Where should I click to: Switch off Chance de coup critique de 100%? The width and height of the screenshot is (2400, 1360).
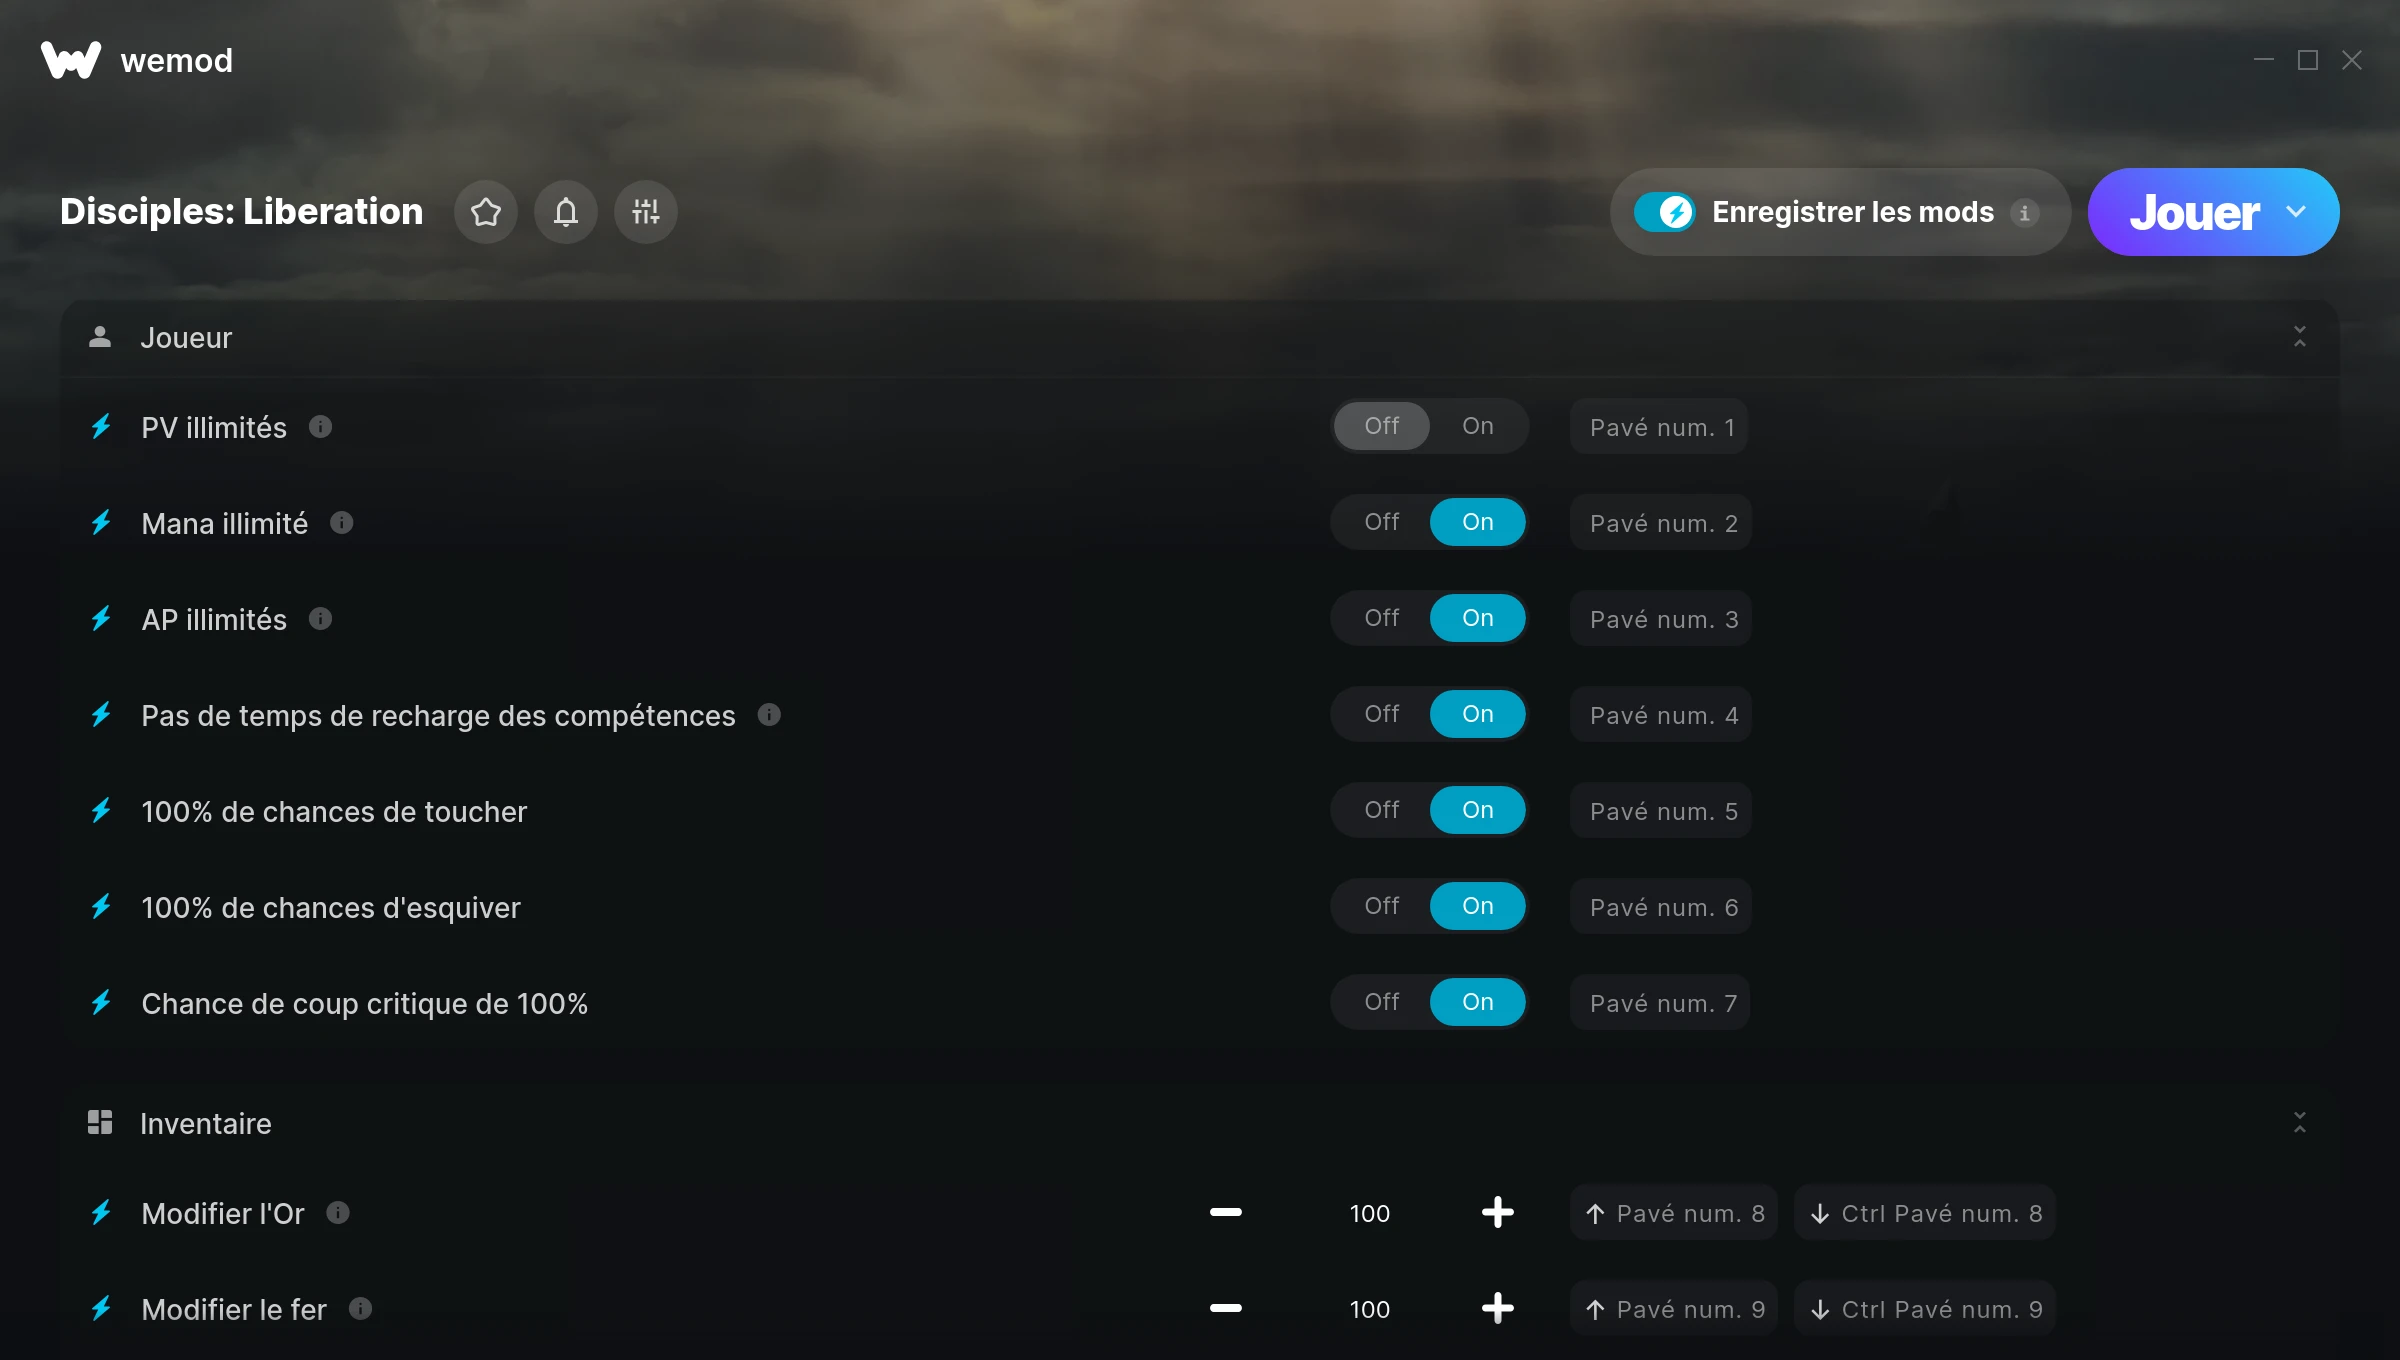click(1382, 1002)
